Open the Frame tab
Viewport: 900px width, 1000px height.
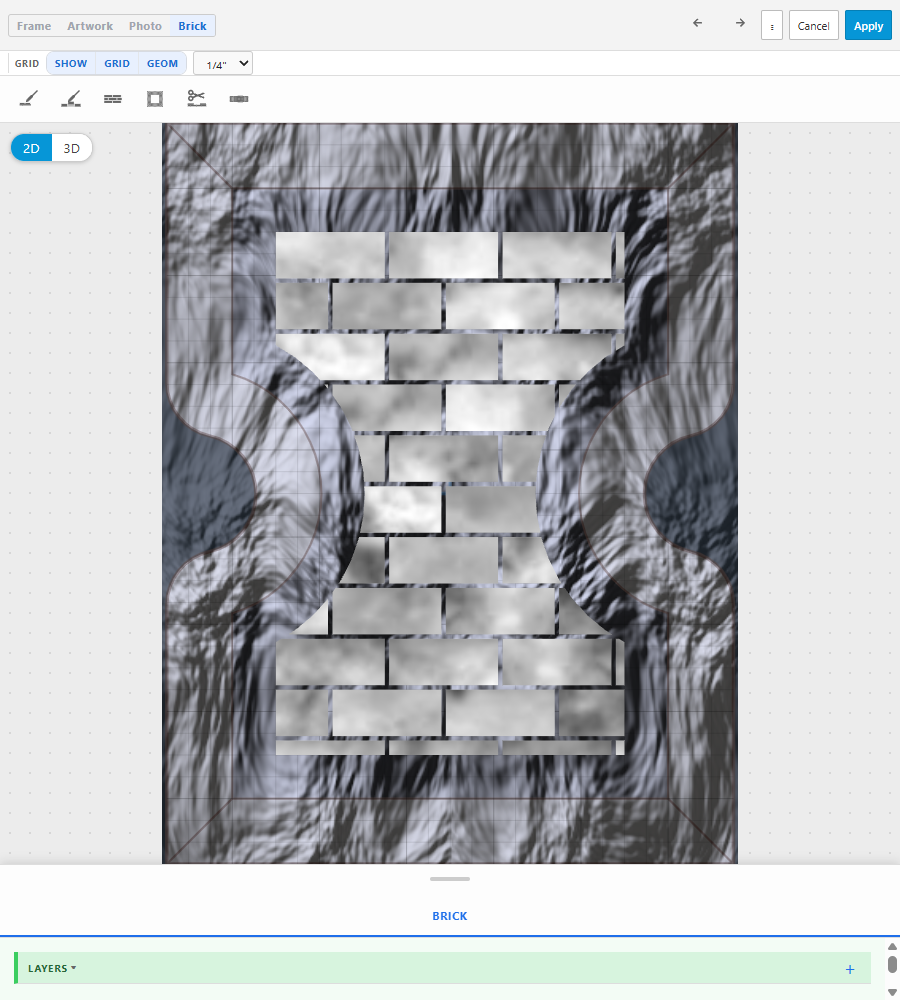(34, 26)
